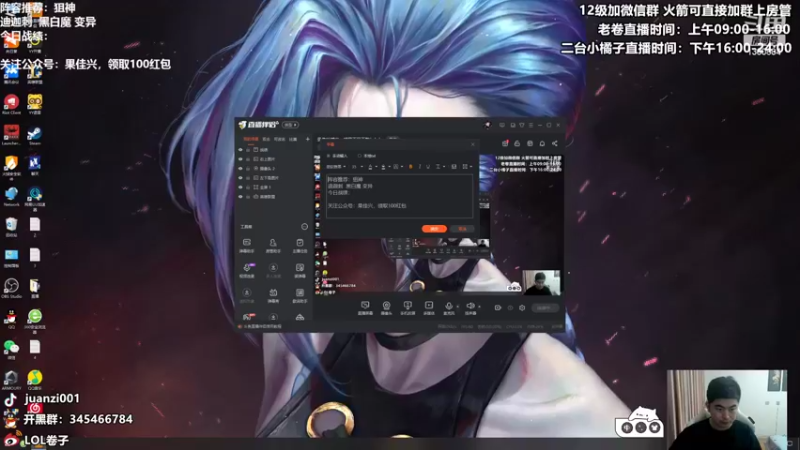Open the notification bell in the live app

tap(542, 144)
